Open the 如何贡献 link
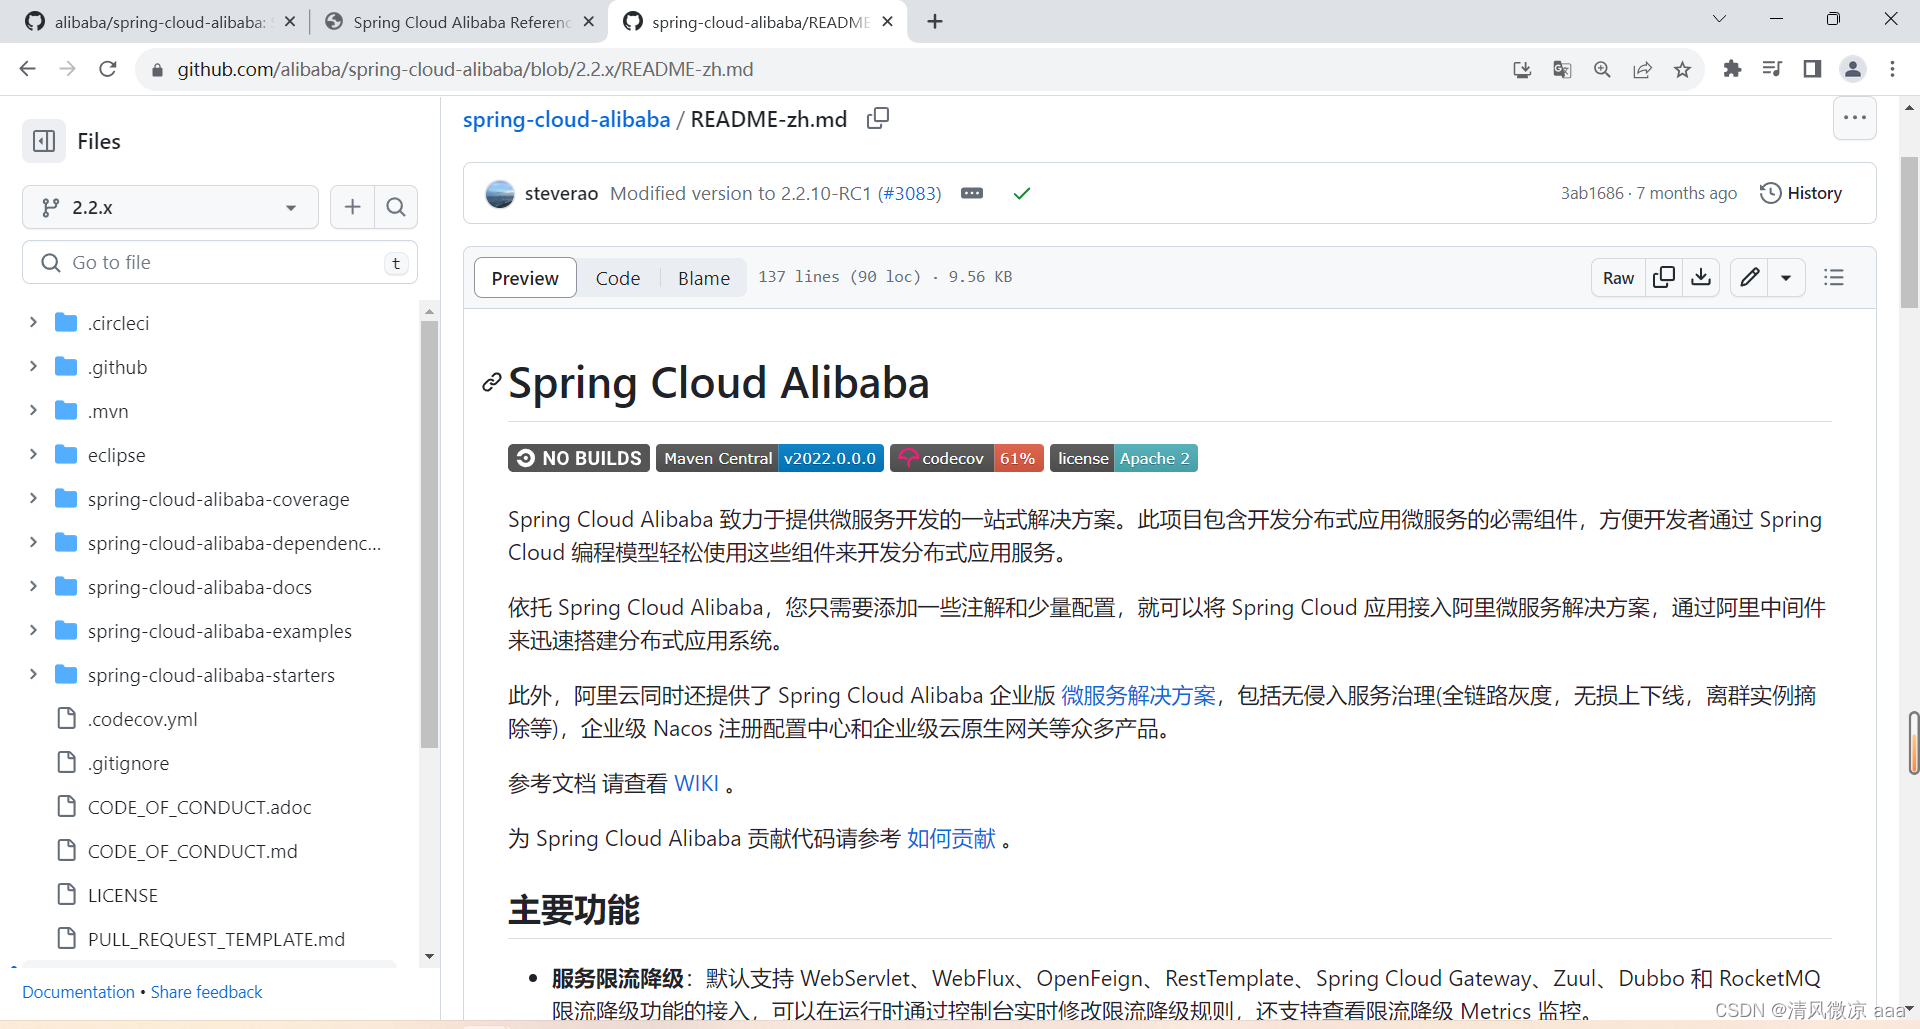 951,838
